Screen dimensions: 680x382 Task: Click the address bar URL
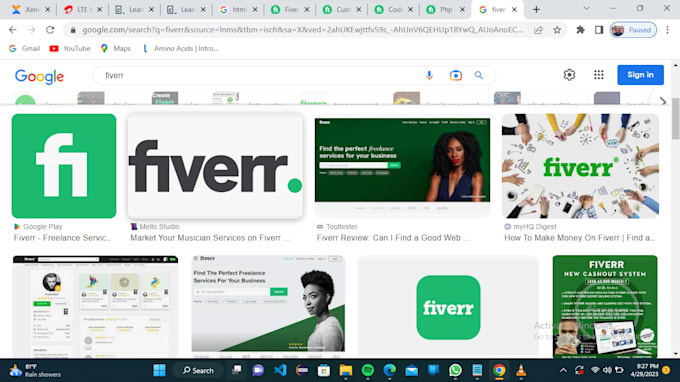[302, 30]
